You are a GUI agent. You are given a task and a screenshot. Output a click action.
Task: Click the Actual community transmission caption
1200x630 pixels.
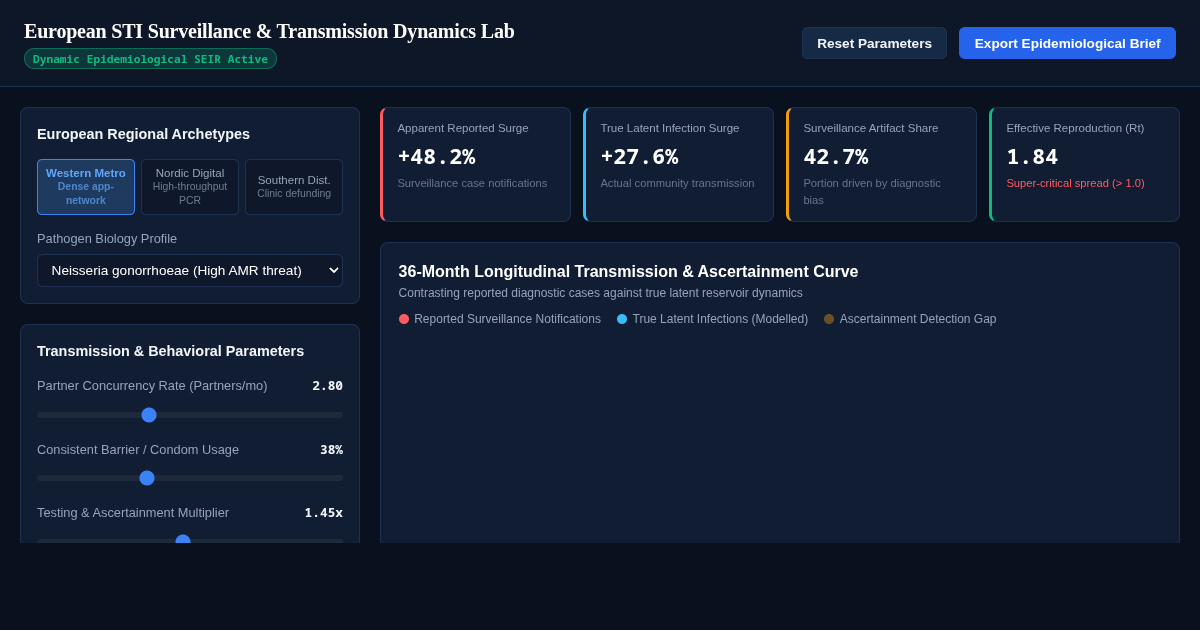pyautogui.click(x=677, y=183)
